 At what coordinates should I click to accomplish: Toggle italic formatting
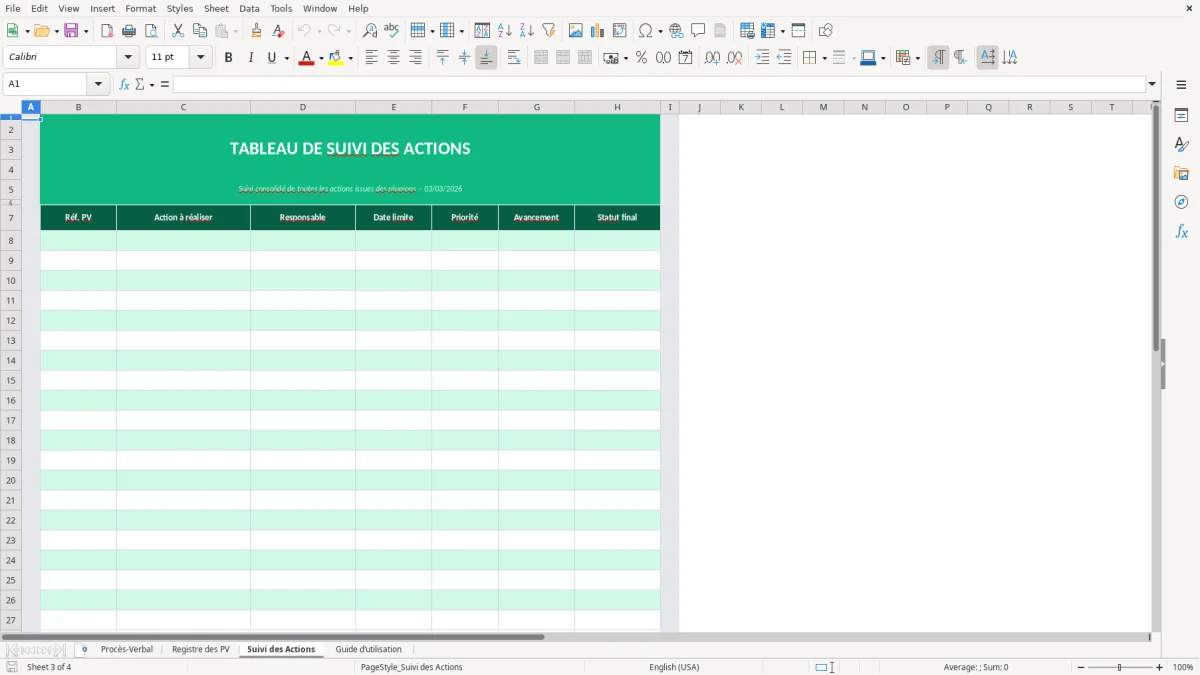(251, 57)
